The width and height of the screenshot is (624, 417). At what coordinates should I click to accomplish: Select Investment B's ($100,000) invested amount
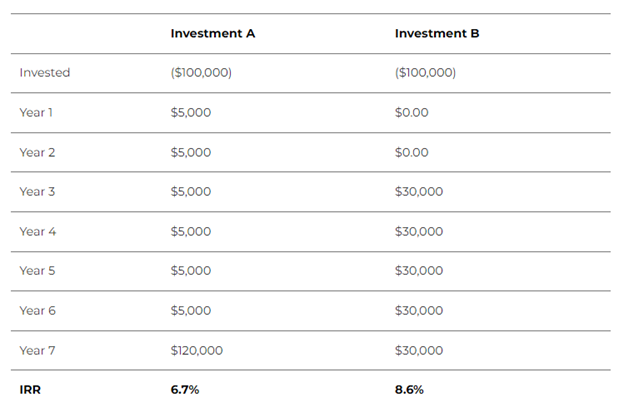pyautogui.click(x=425, y=73)
